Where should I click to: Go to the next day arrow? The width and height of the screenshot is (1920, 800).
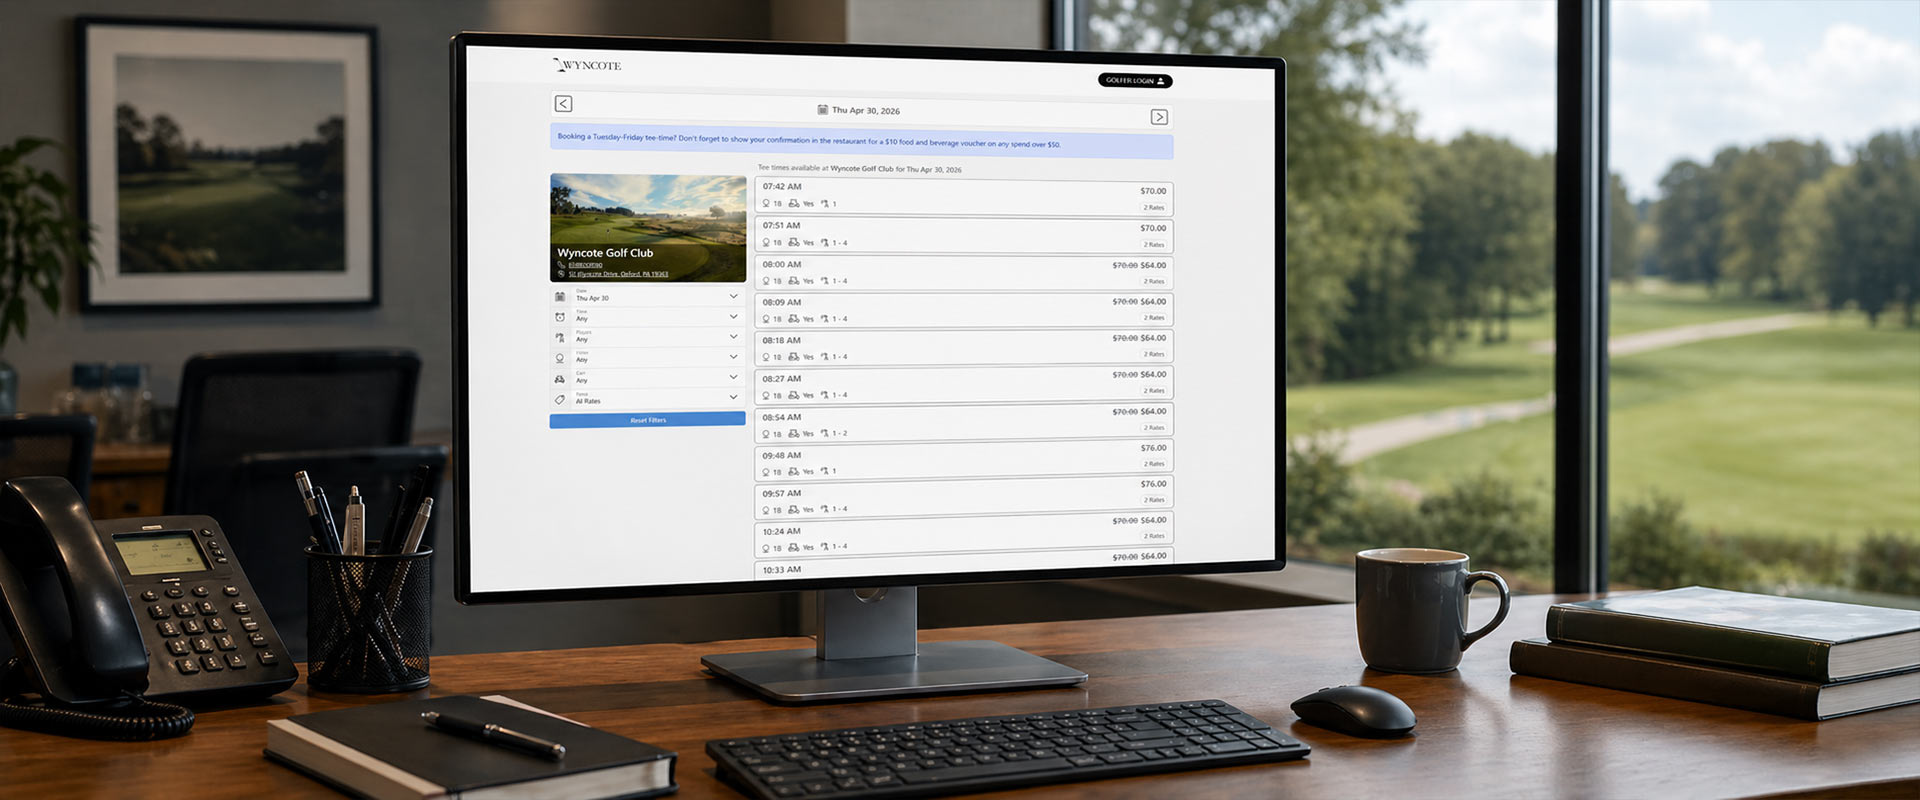[x=1159, y=117]
